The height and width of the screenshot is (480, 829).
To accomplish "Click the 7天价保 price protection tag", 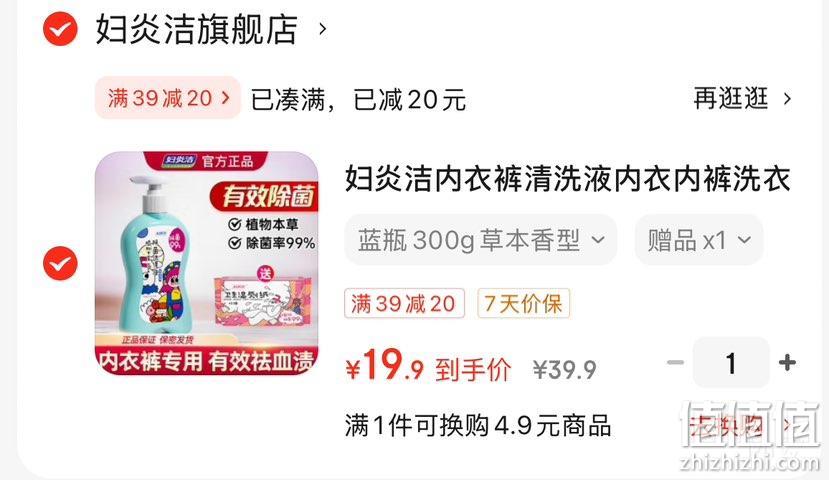I will pyautogui.click(x=523, y=303).
